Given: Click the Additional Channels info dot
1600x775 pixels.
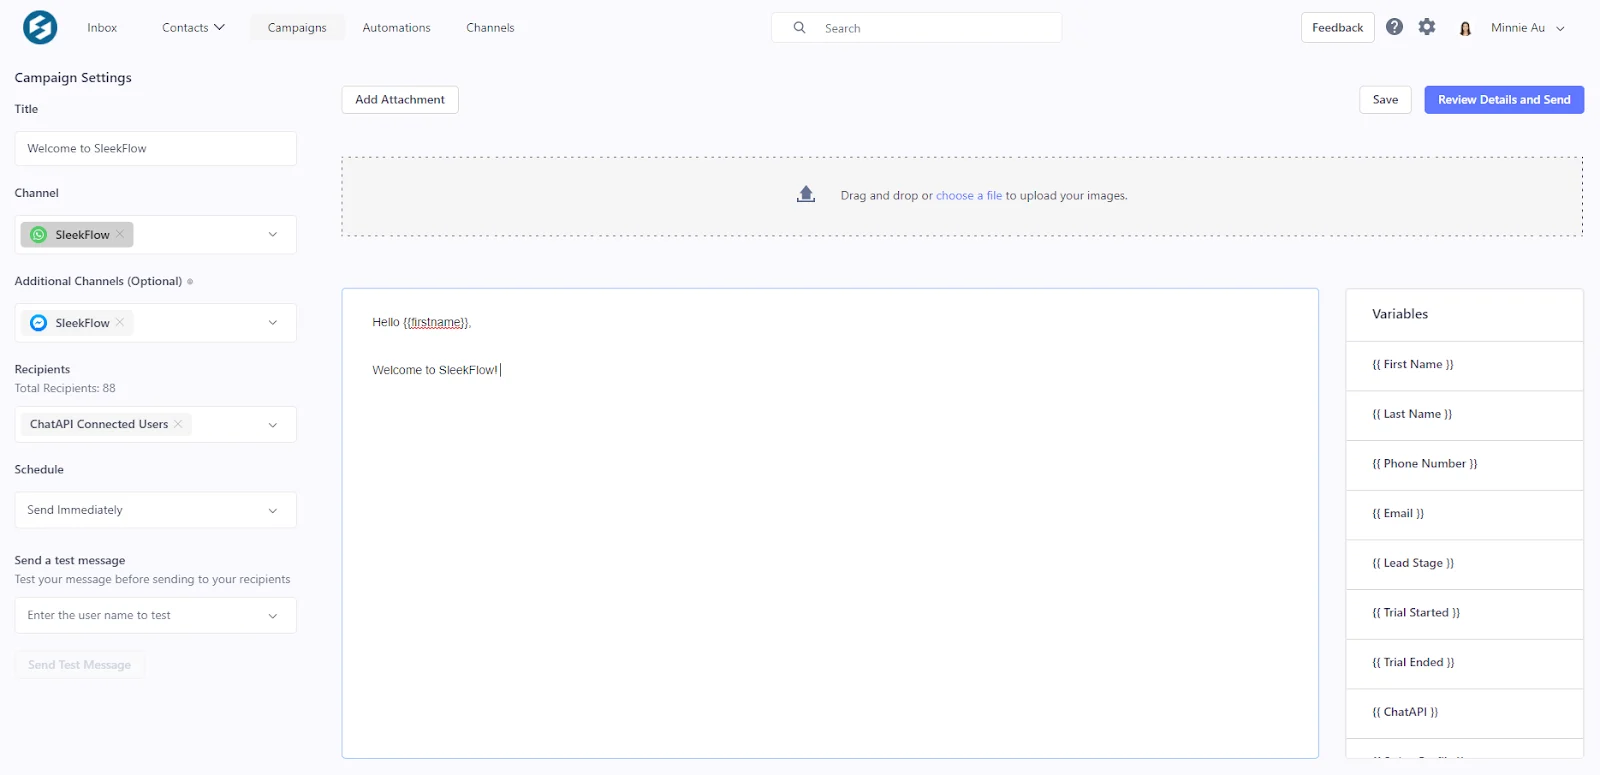Looking at the screenshot, I should coord(190,282).
